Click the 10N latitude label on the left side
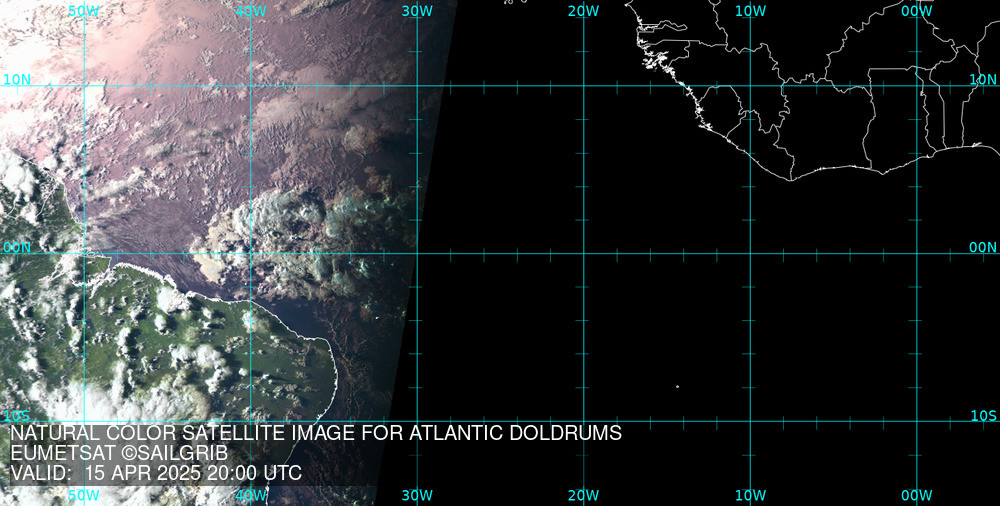 click(17, 79)
